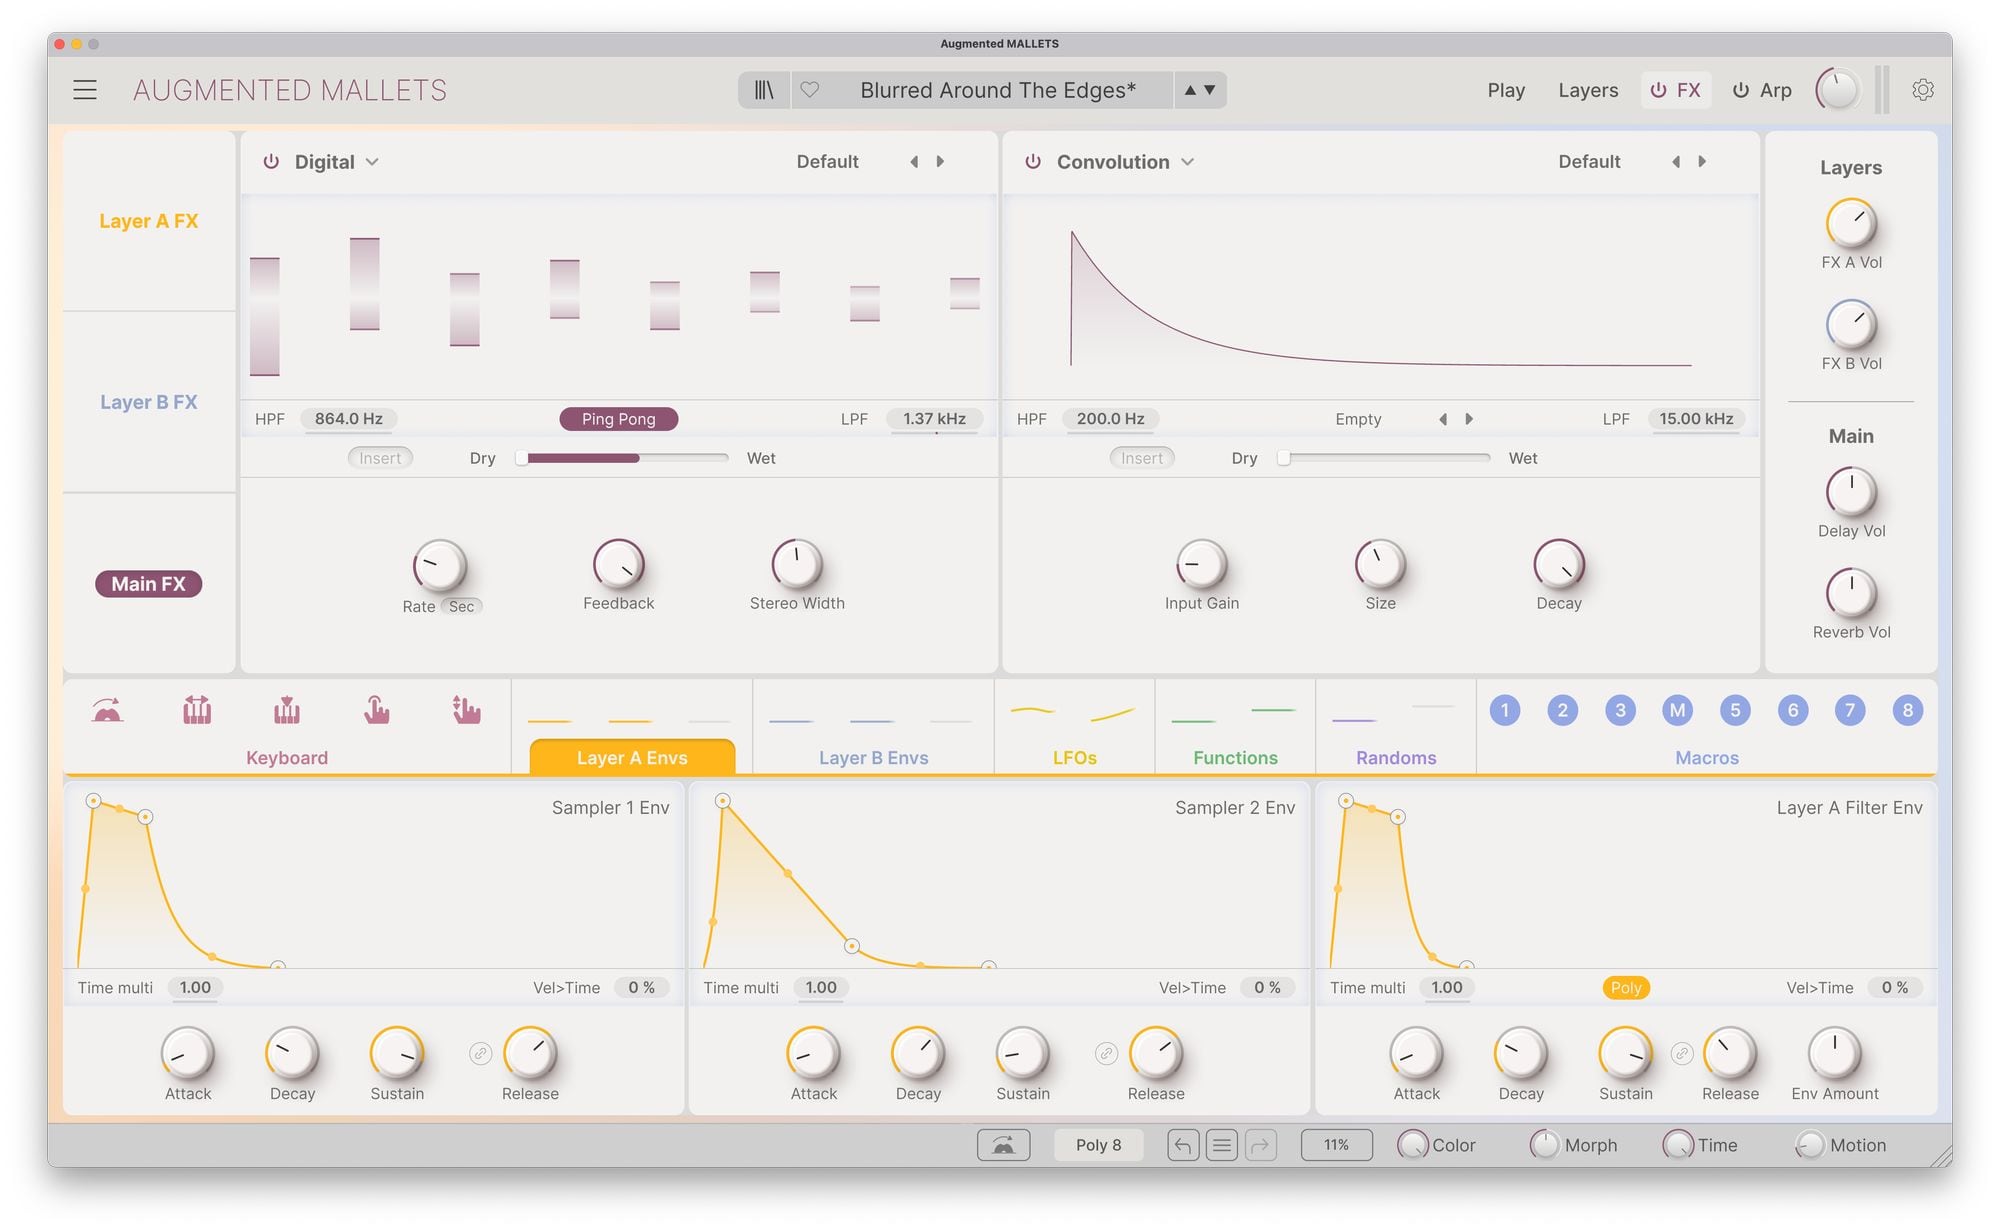Click the Feedback knob
This screenshot has height=1230, width=2000.
(x=619, y=566)
